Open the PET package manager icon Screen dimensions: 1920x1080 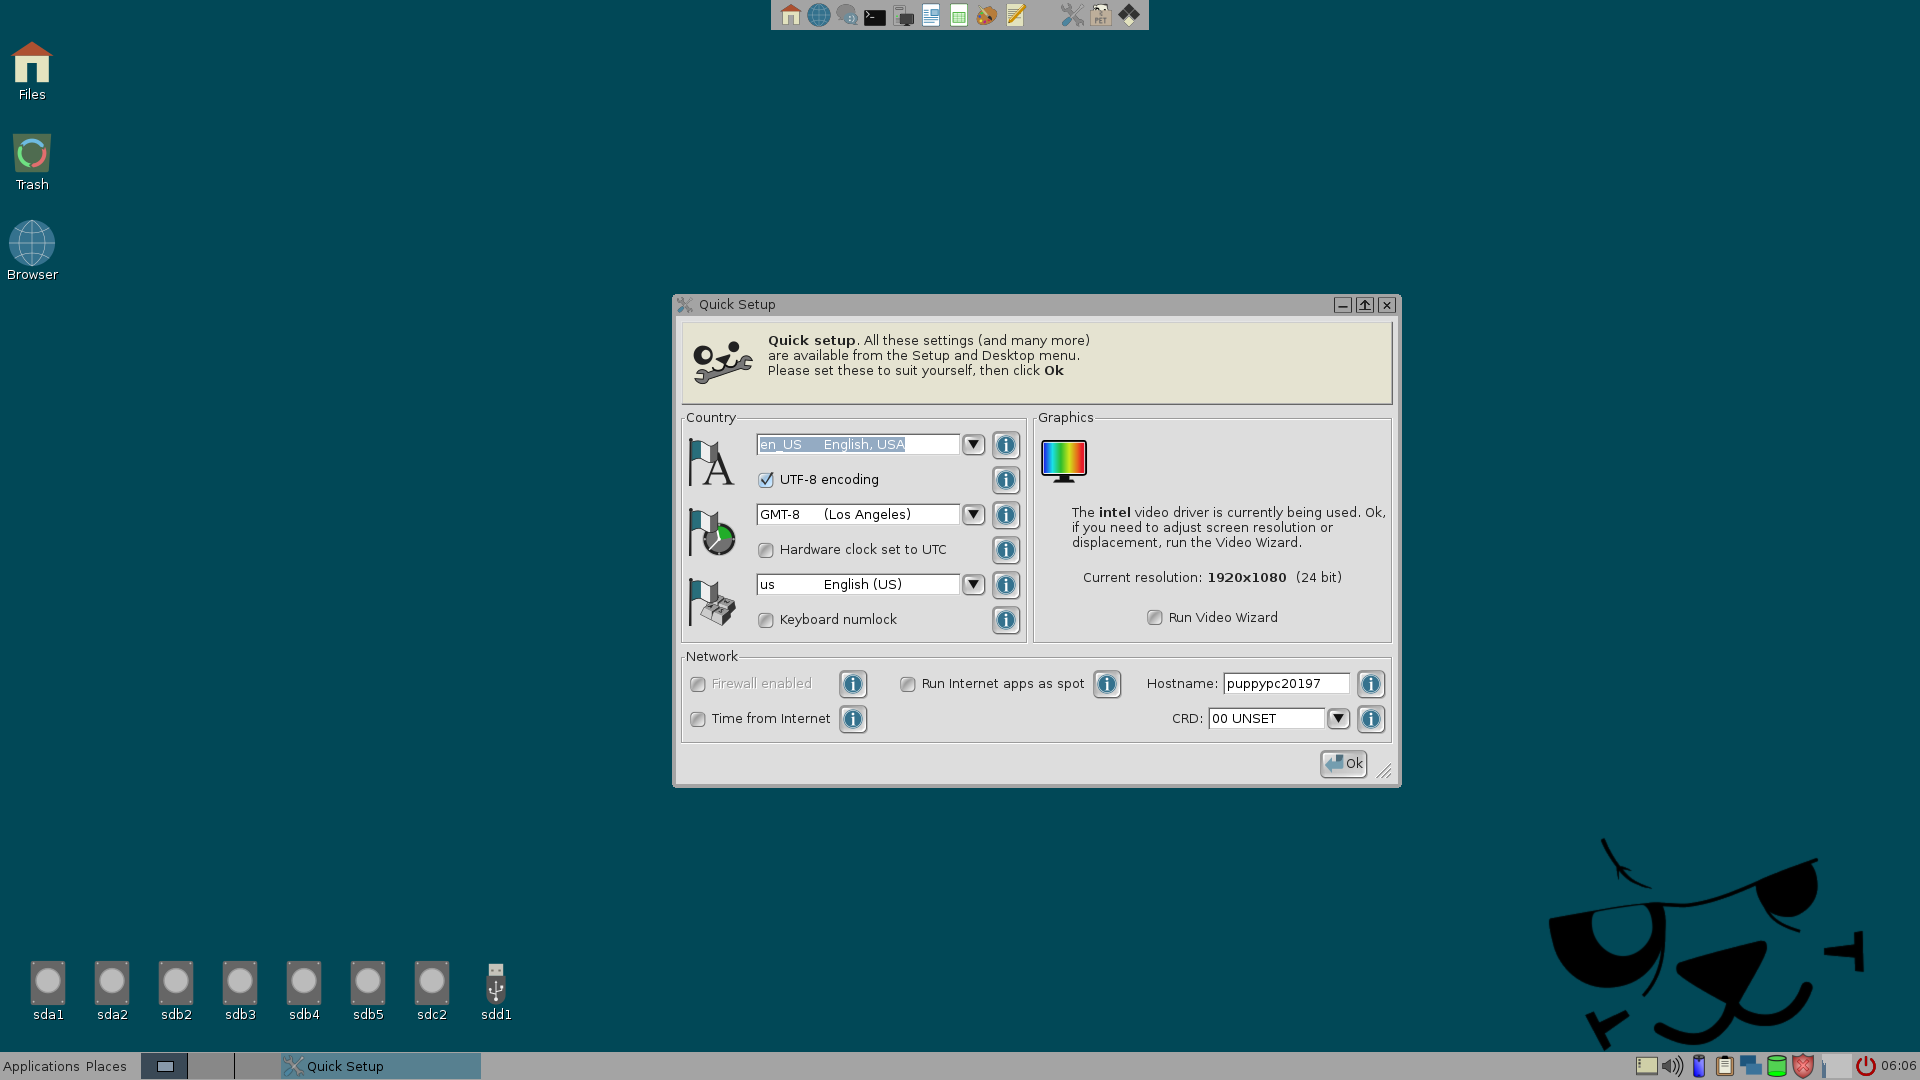1101,15
